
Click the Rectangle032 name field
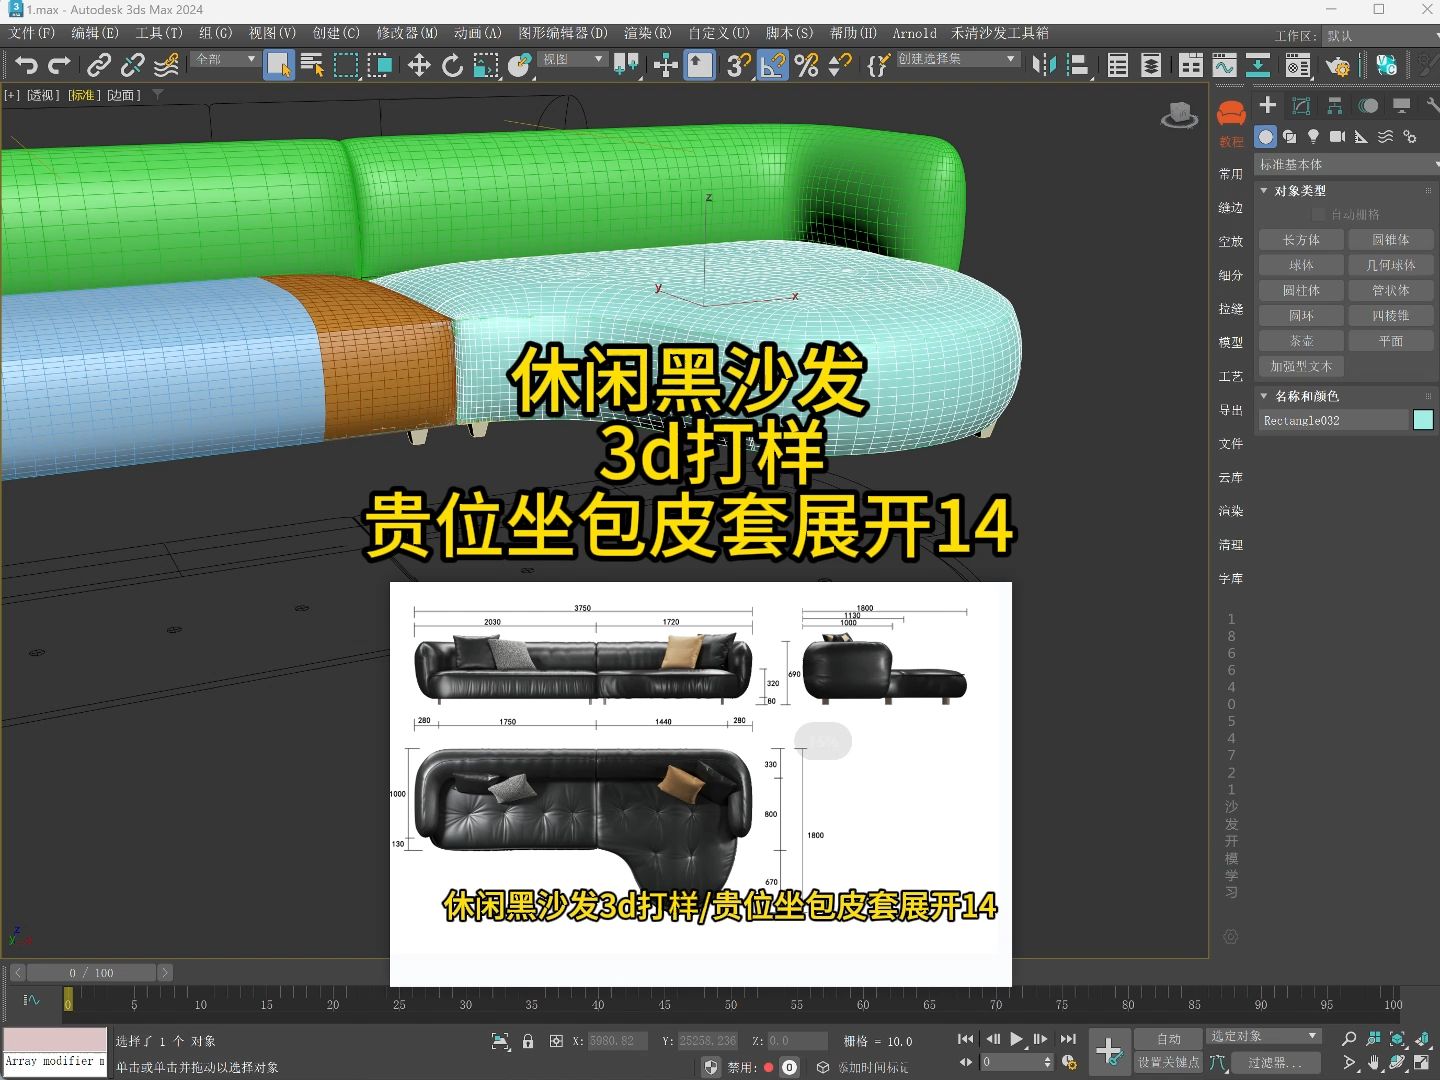point(1333,421)
